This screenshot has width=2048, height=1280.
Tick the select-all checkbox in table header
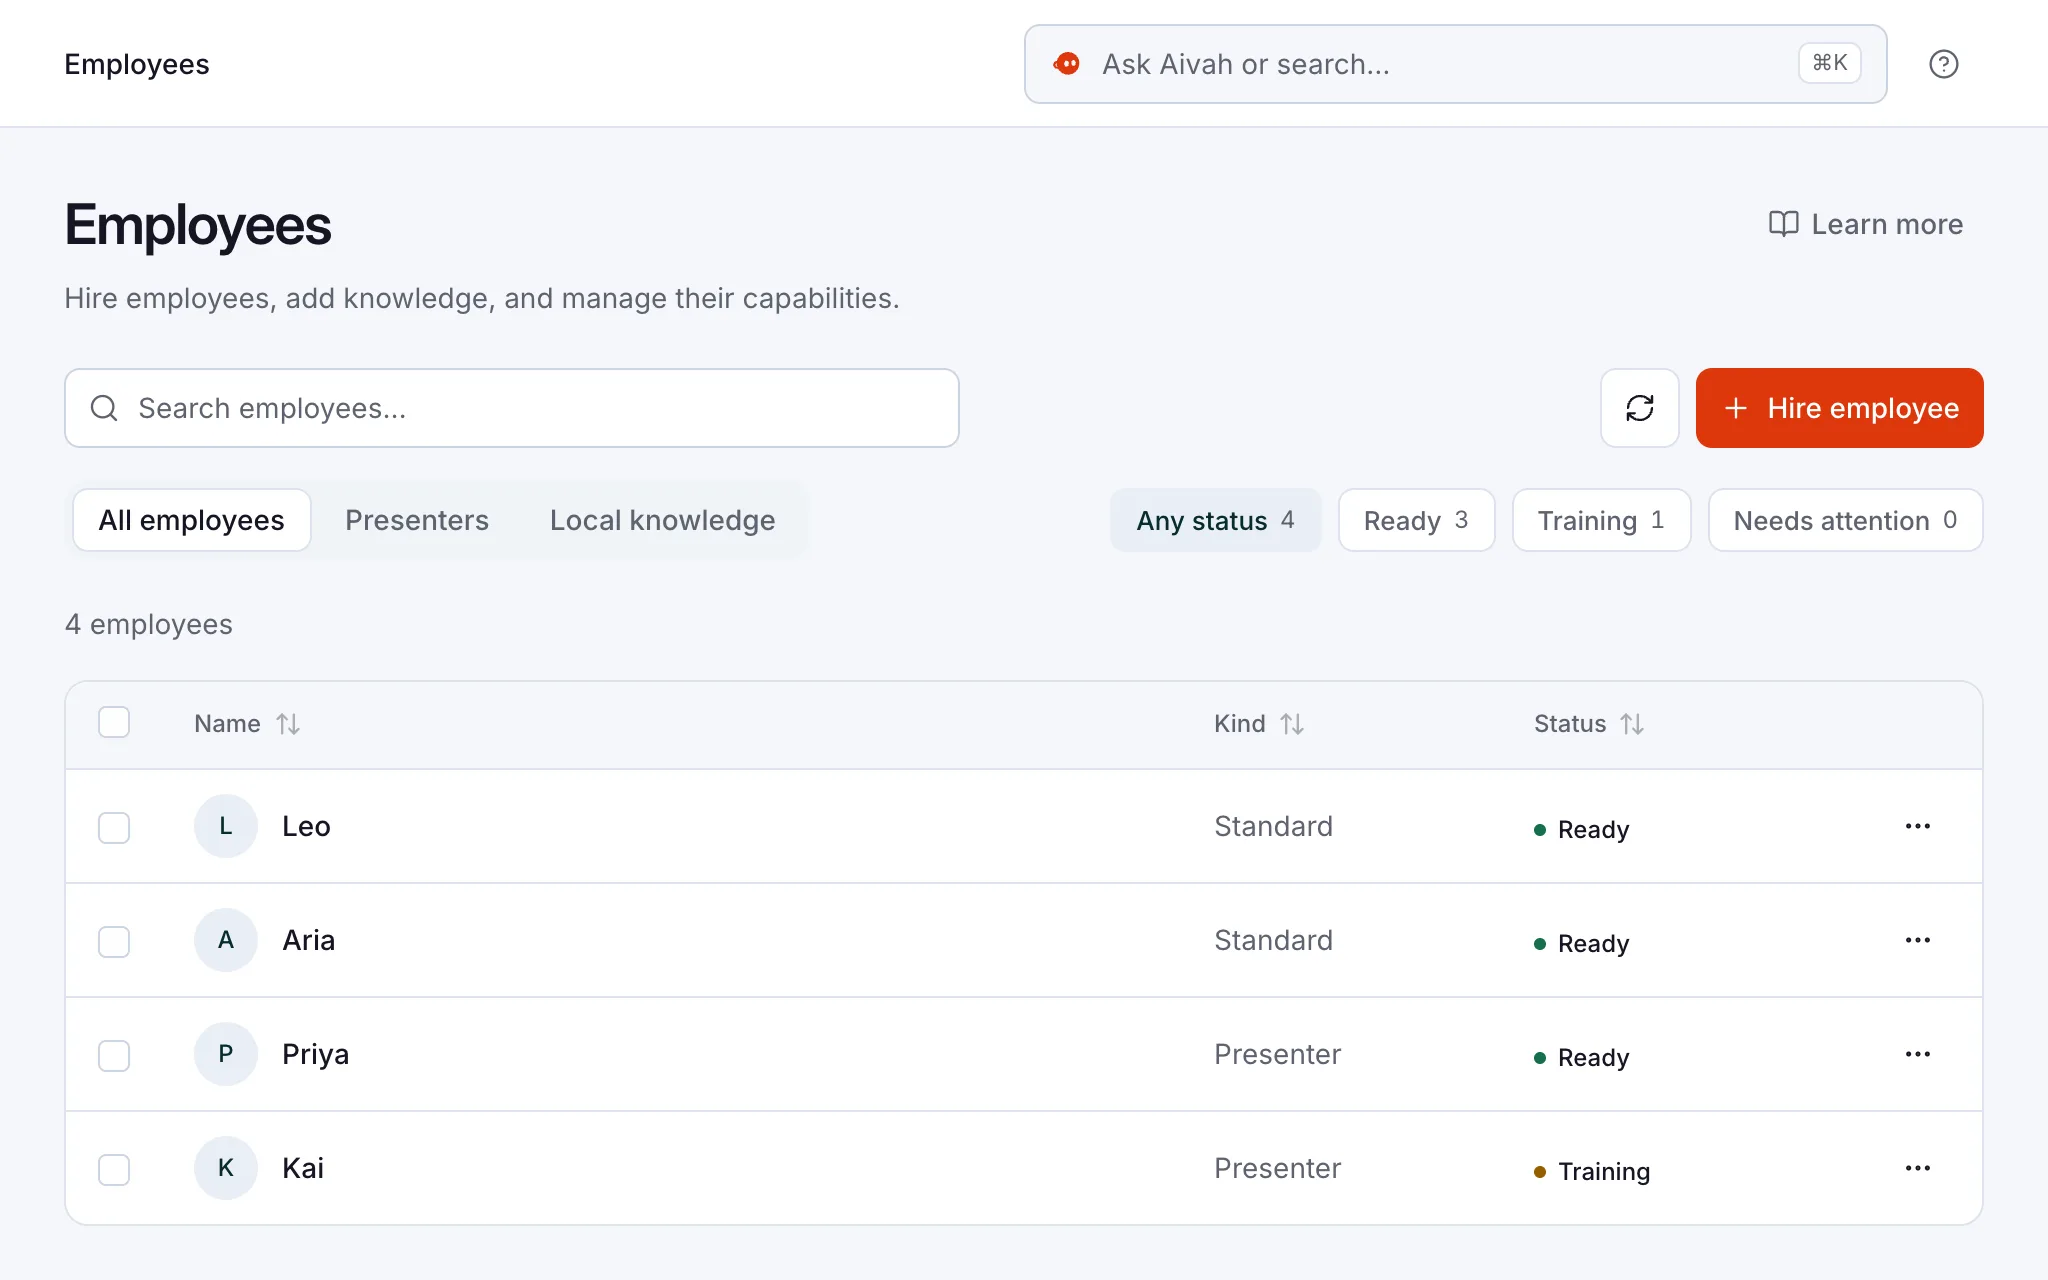coord(114,722)
